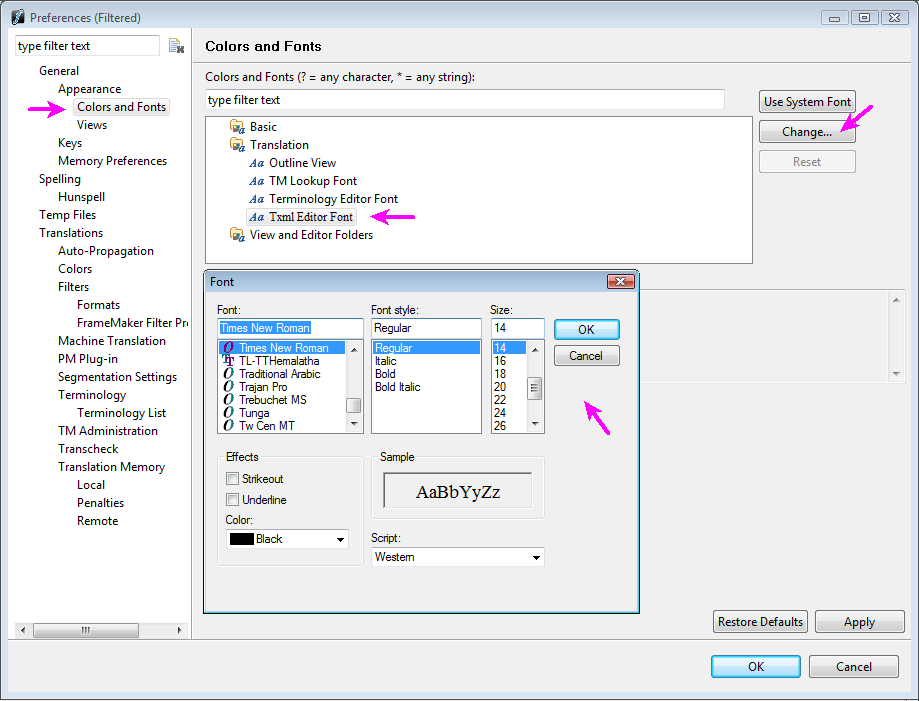The height and width of the screenshot is (701, 919).
Task: Click the Times New Roman font type icon
Action: tap(229, 348)
